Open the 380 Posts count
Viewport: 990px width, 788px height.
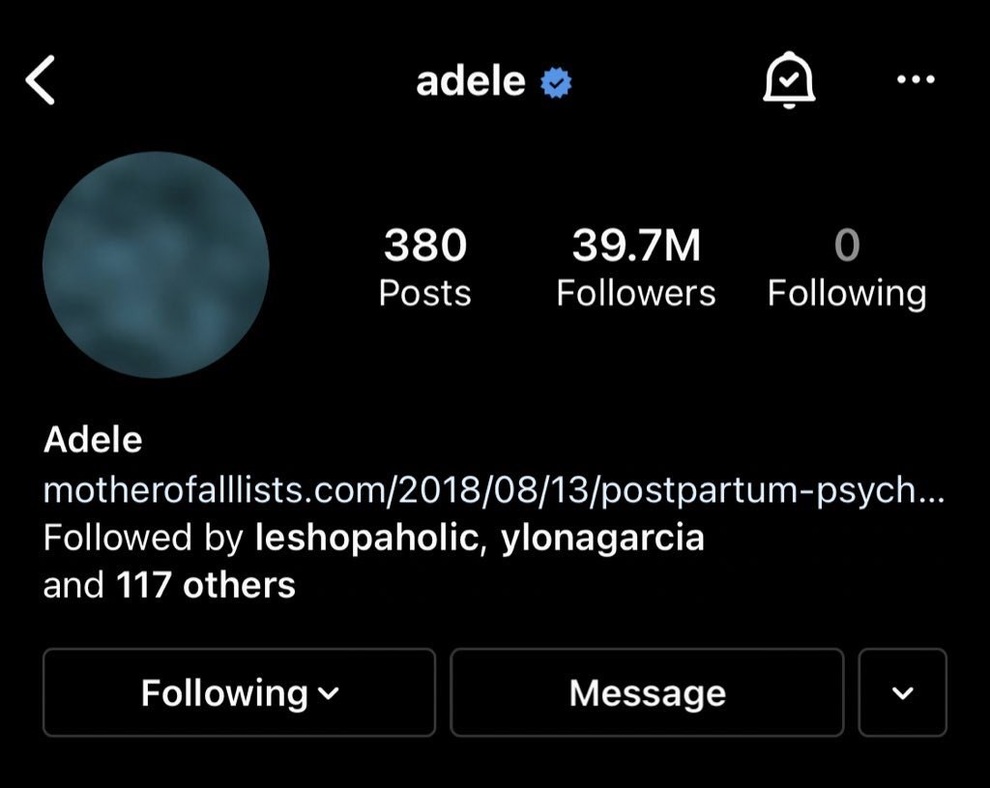pyautogui.click(x=425, y=268)
